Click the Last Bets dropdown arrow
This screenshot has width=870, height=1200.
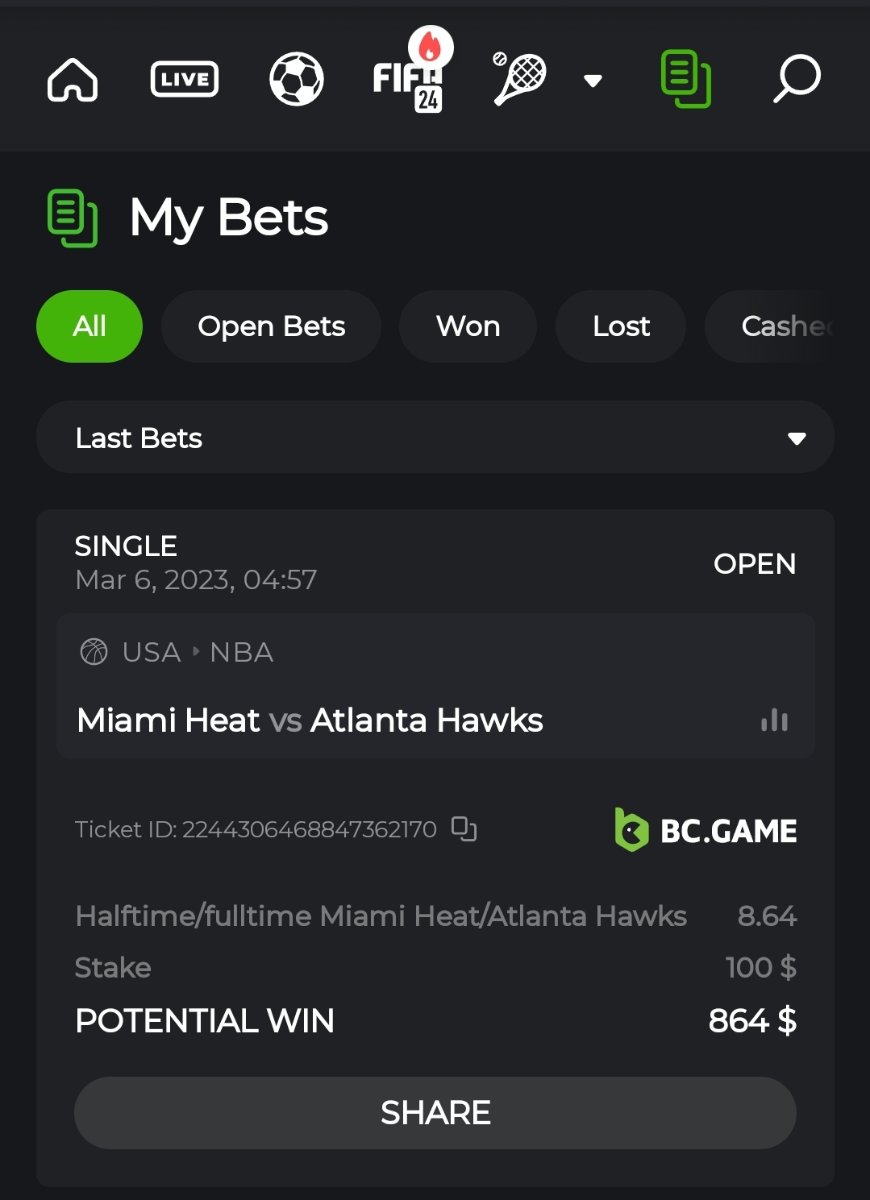796,438
